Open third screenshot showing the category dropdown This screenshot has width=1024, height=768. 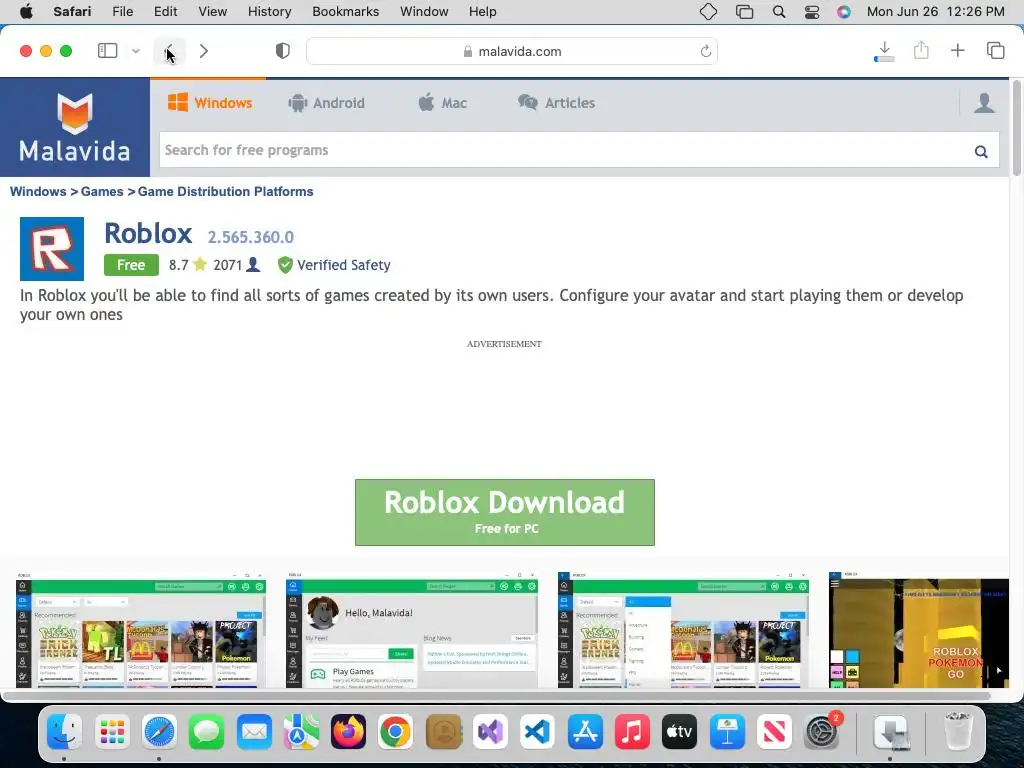[683, 630]
